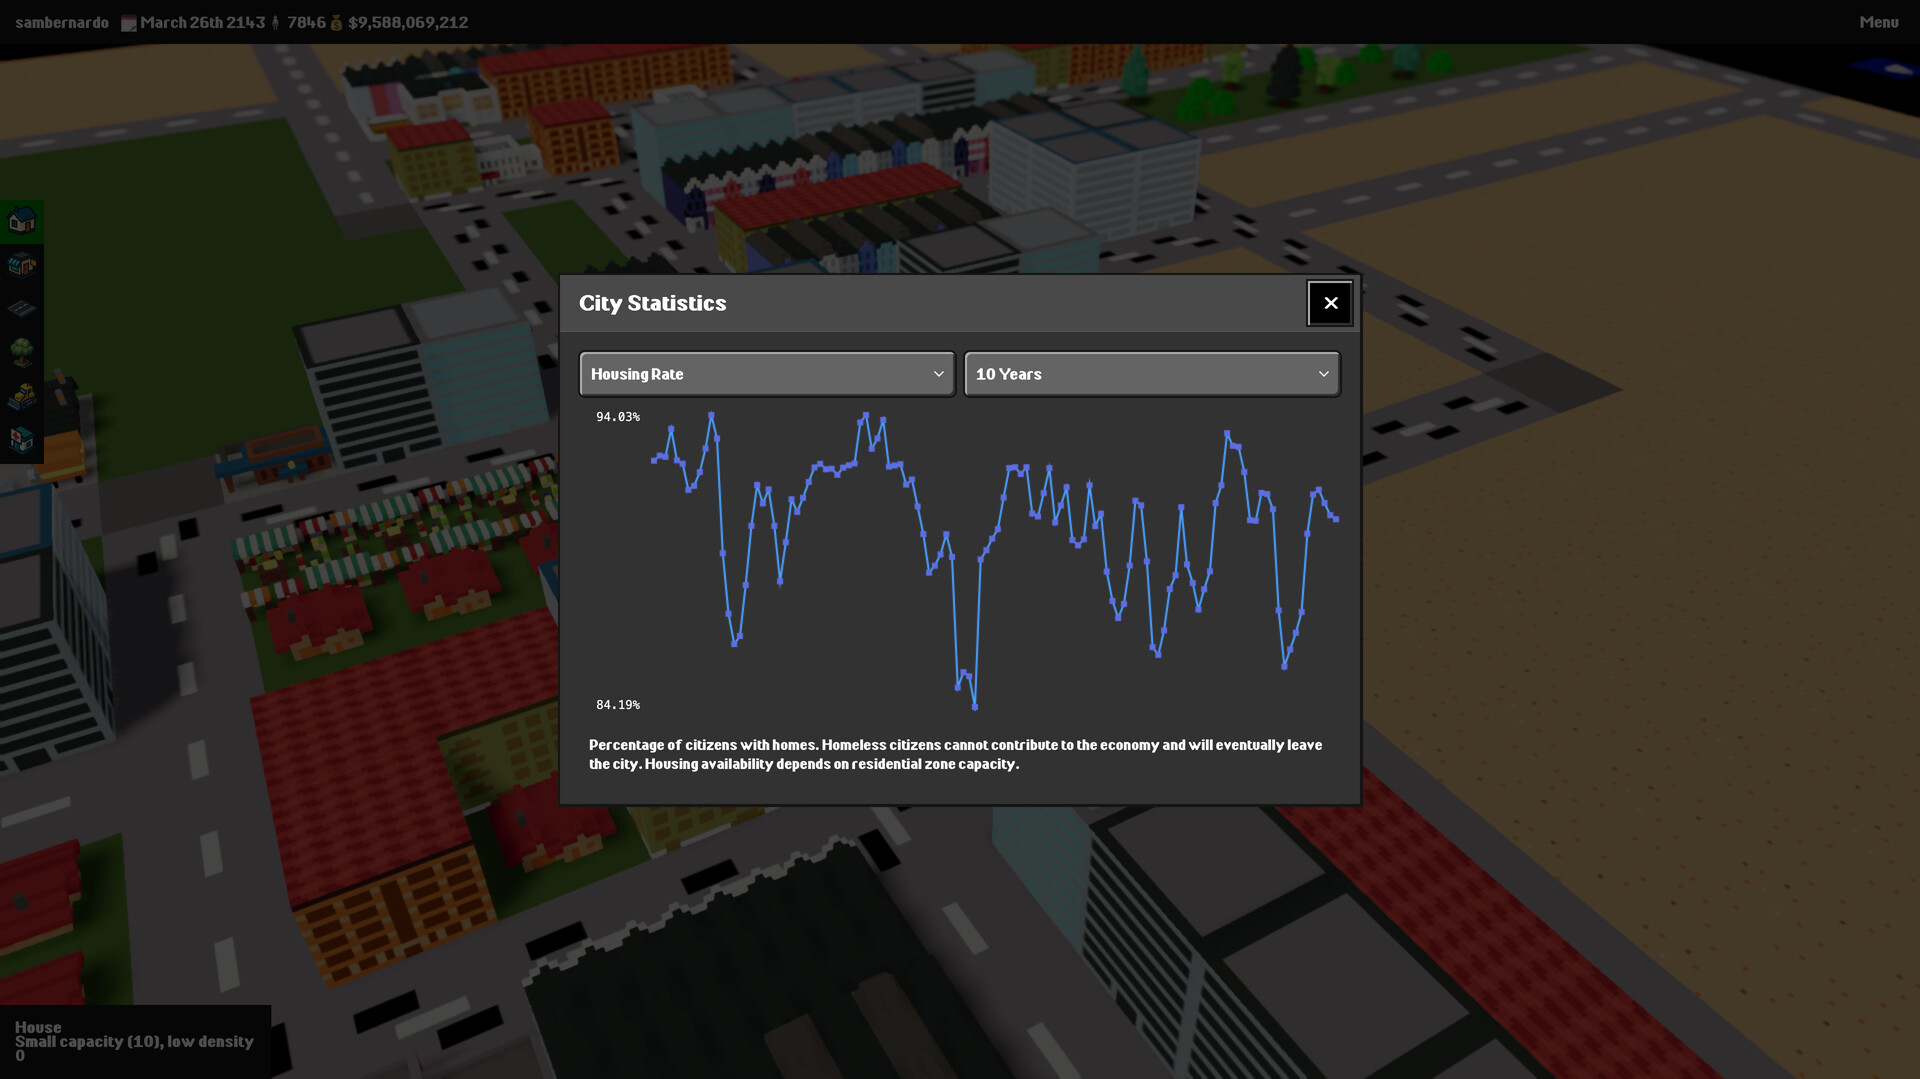Screen dimensions: 1920x1079
Task: Click the 94.03% maximum chart label
Action: [x=618, y=417]
